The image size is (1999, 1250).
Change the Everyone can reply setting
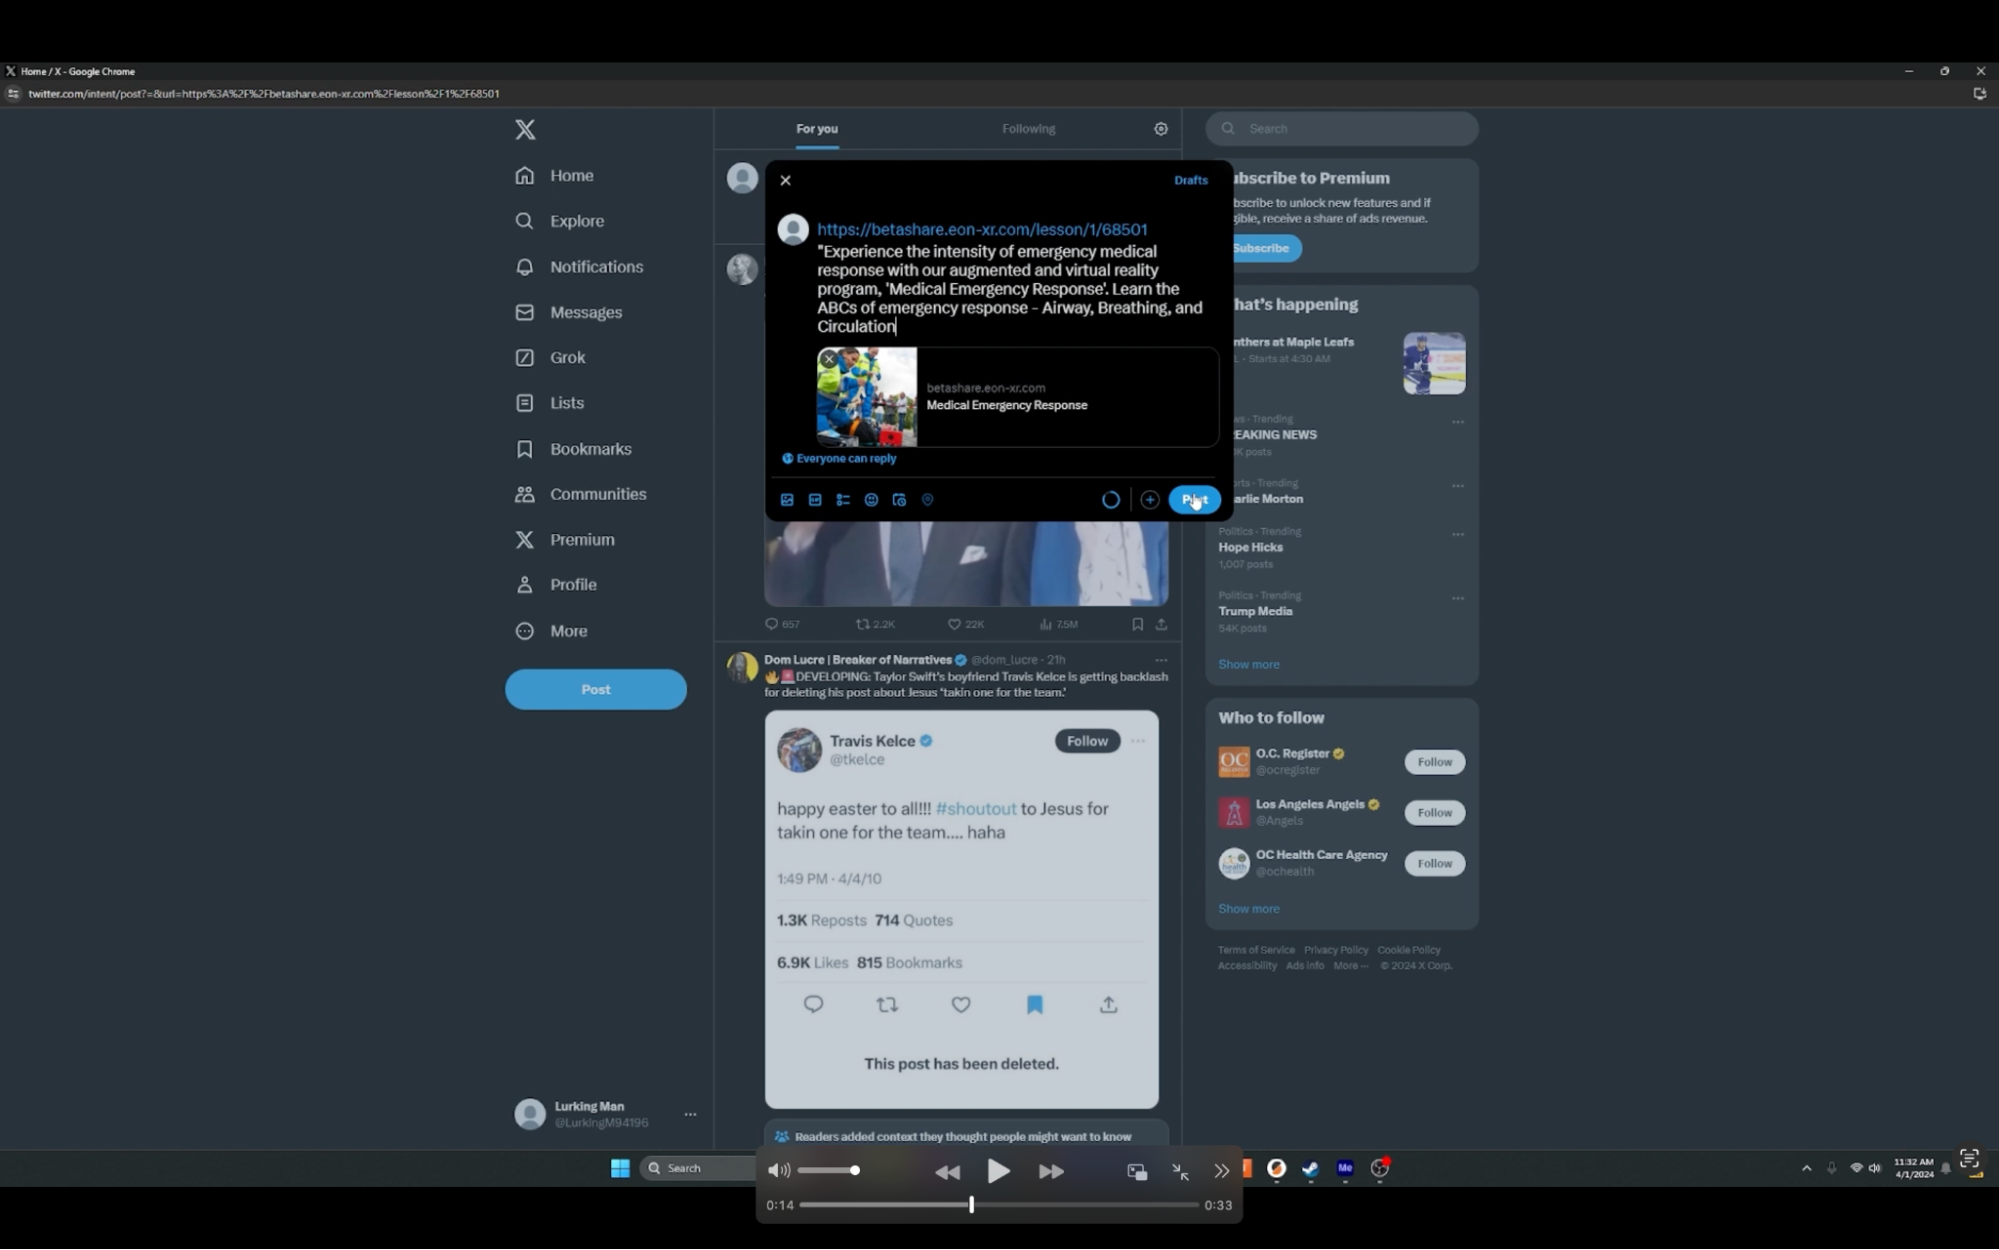[839, 459]
